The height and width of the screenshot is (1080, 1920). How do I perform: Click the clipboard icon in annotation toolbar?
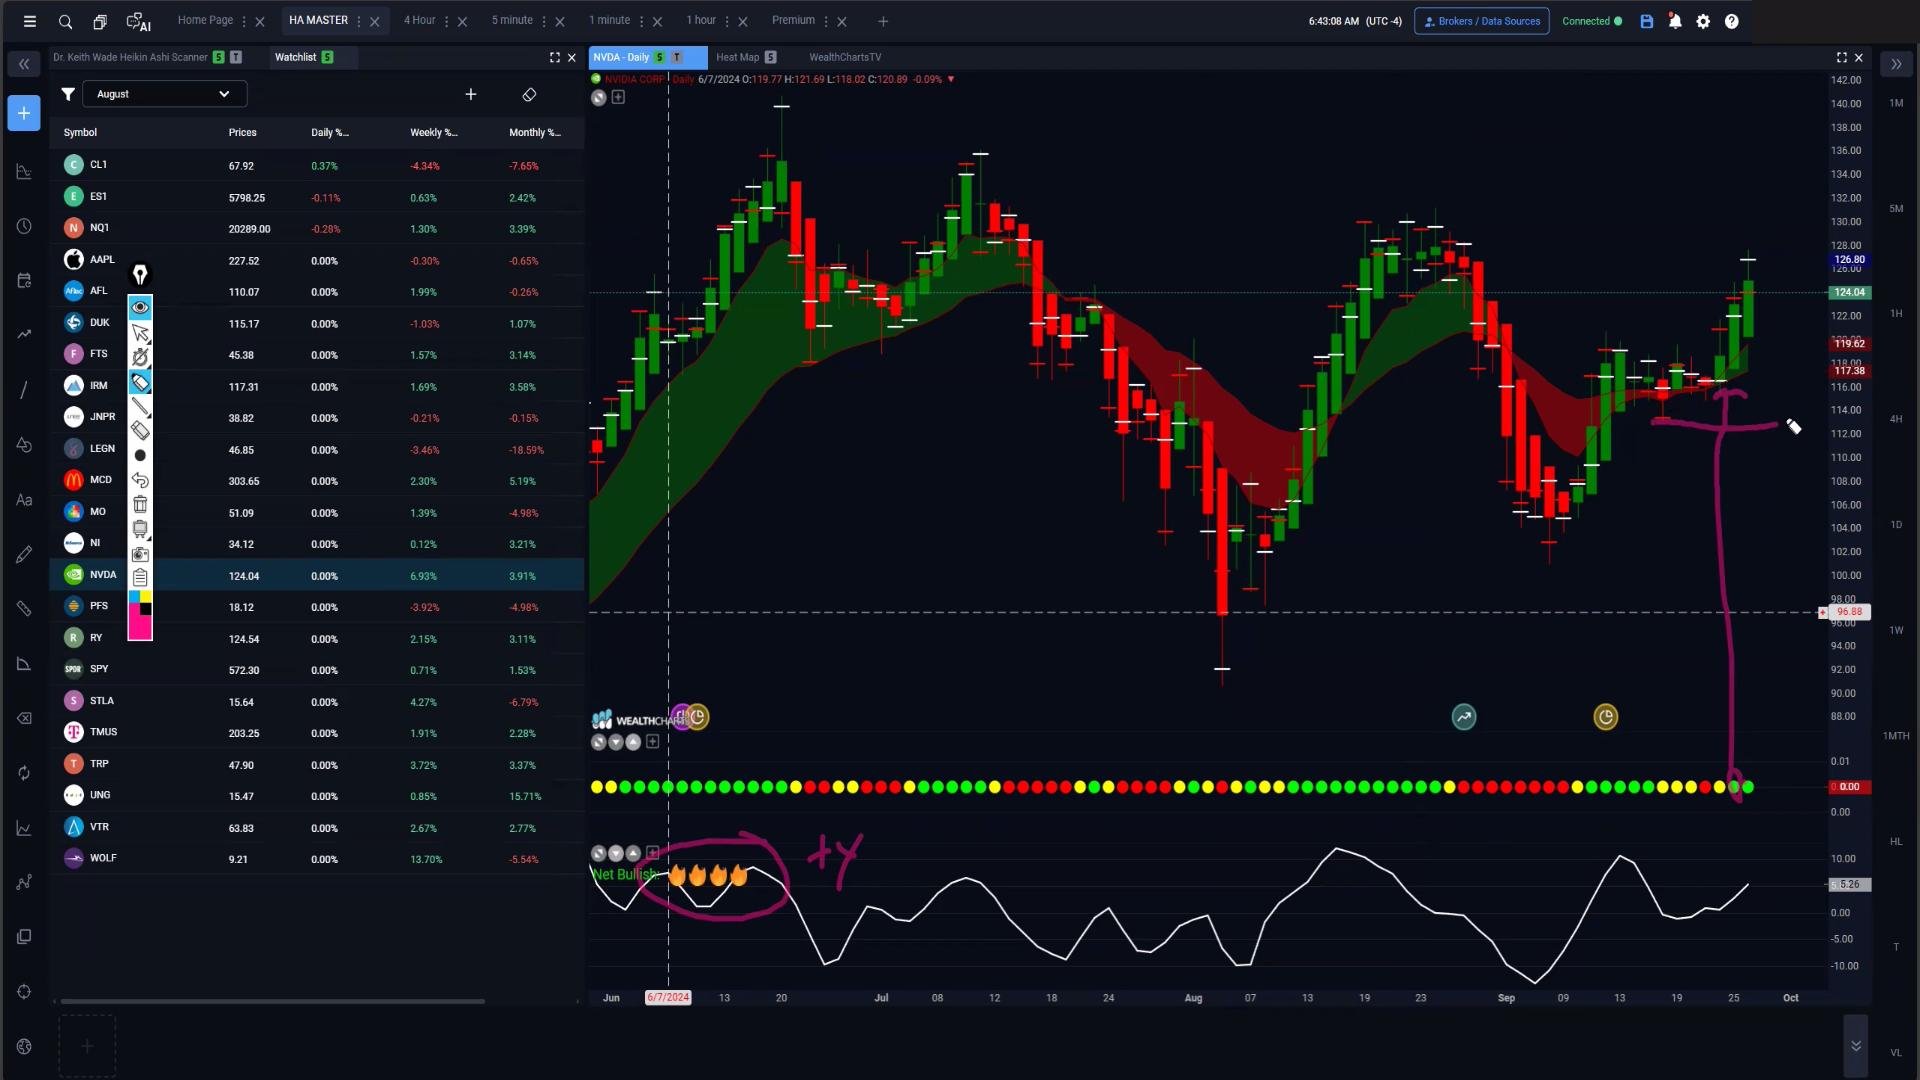tap(140, 577)
